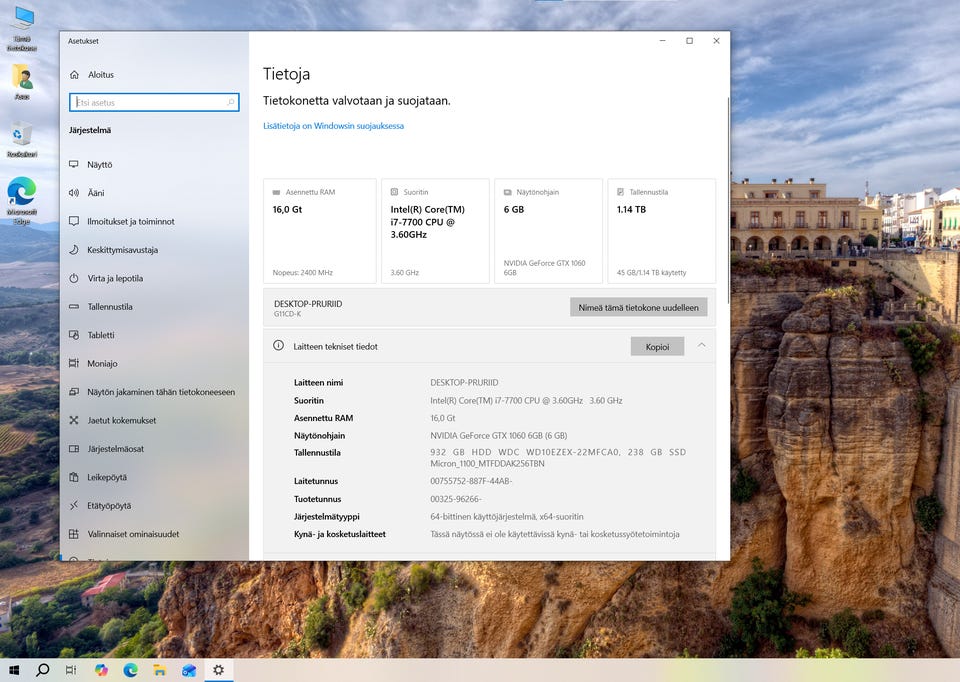Open Näyttö settings page
This screenshot has height=682, width=960.
click(100, 164)
